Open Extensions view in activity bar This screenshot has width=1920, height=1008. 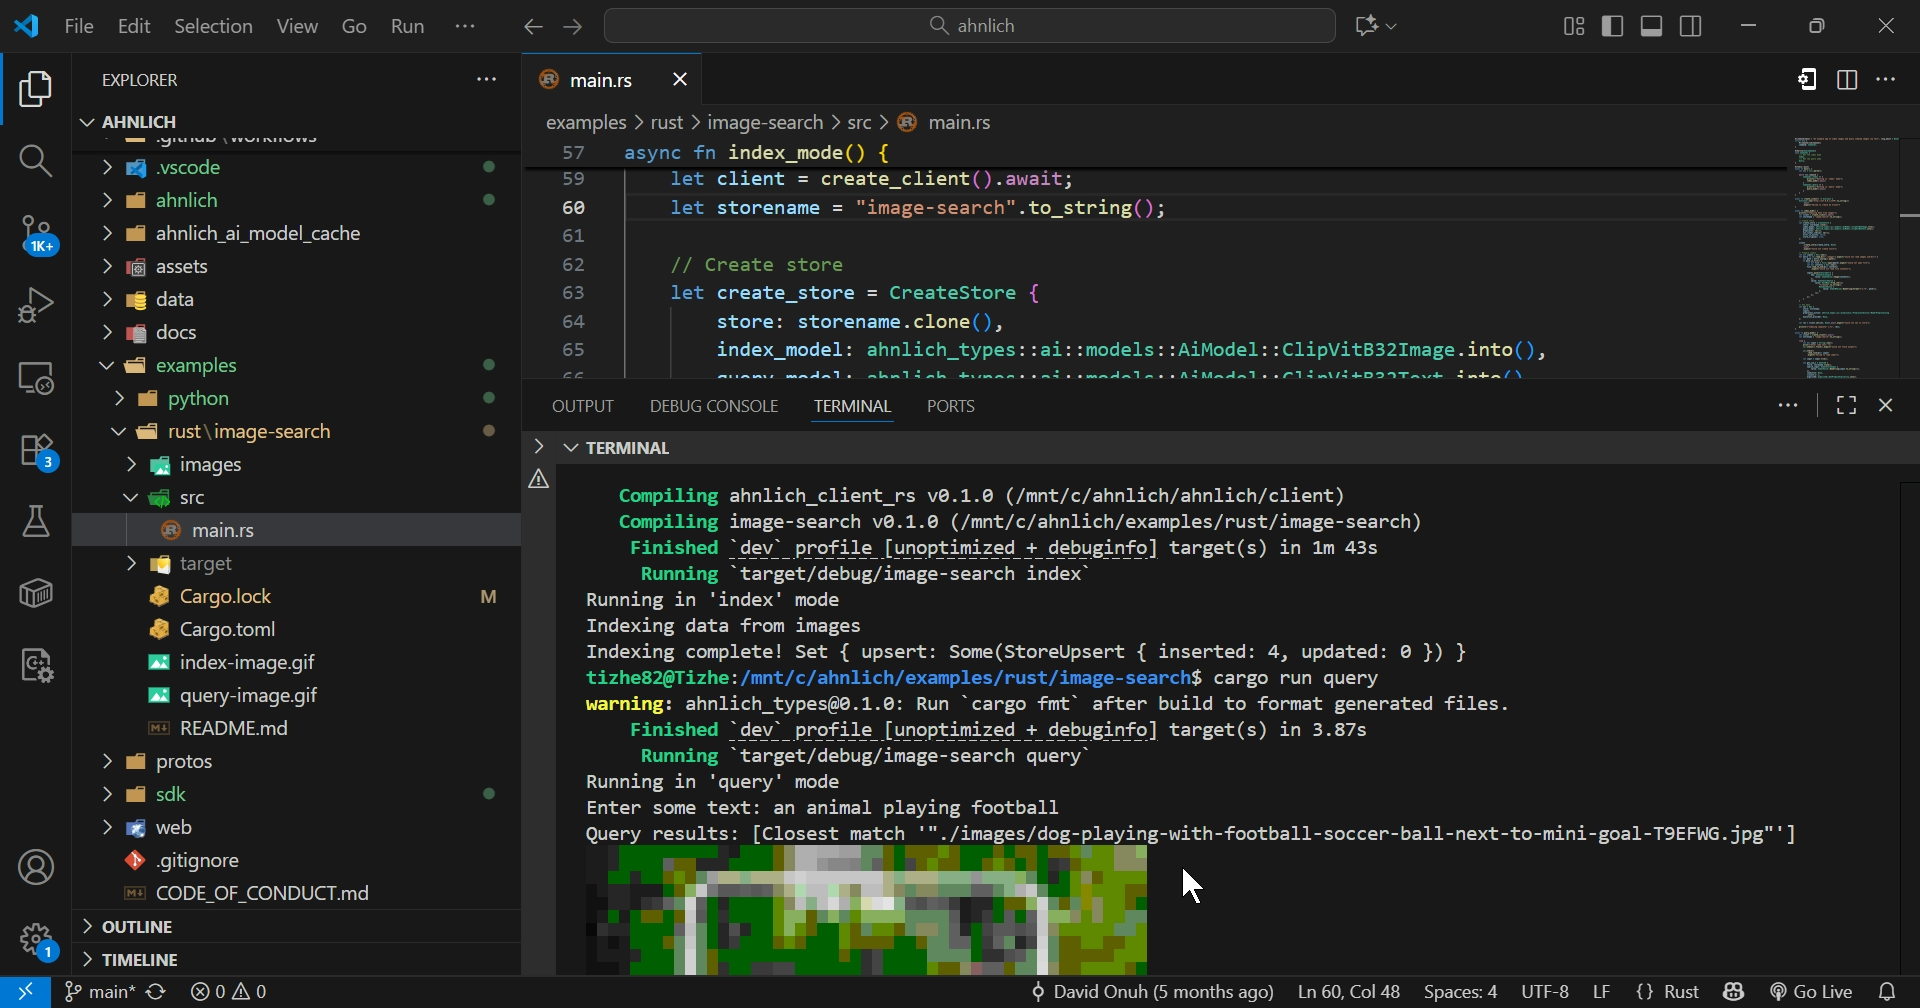coord(36,452)
